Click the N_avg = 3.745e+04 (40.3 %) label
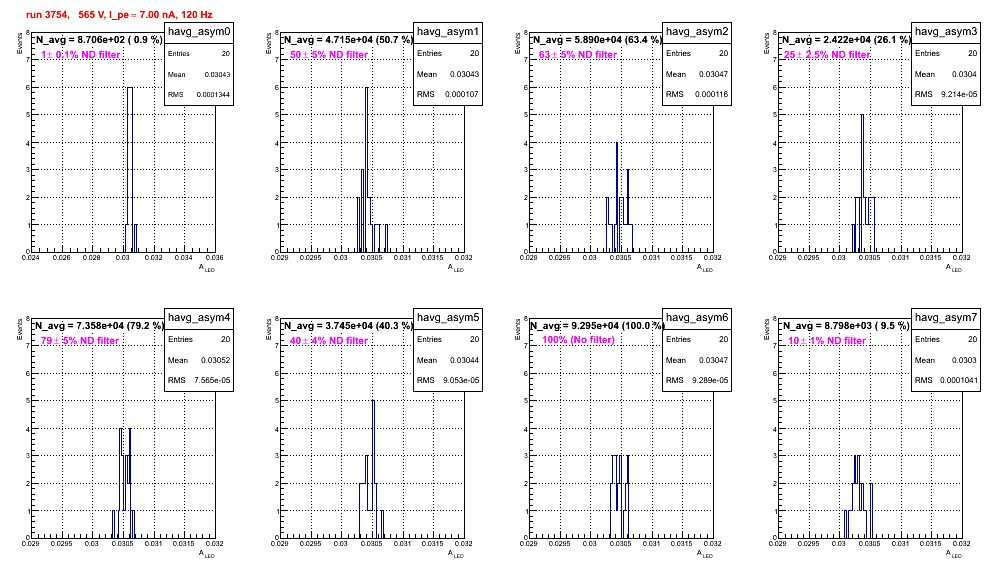The width and height of the screenshot is (996, 572). 347,325
